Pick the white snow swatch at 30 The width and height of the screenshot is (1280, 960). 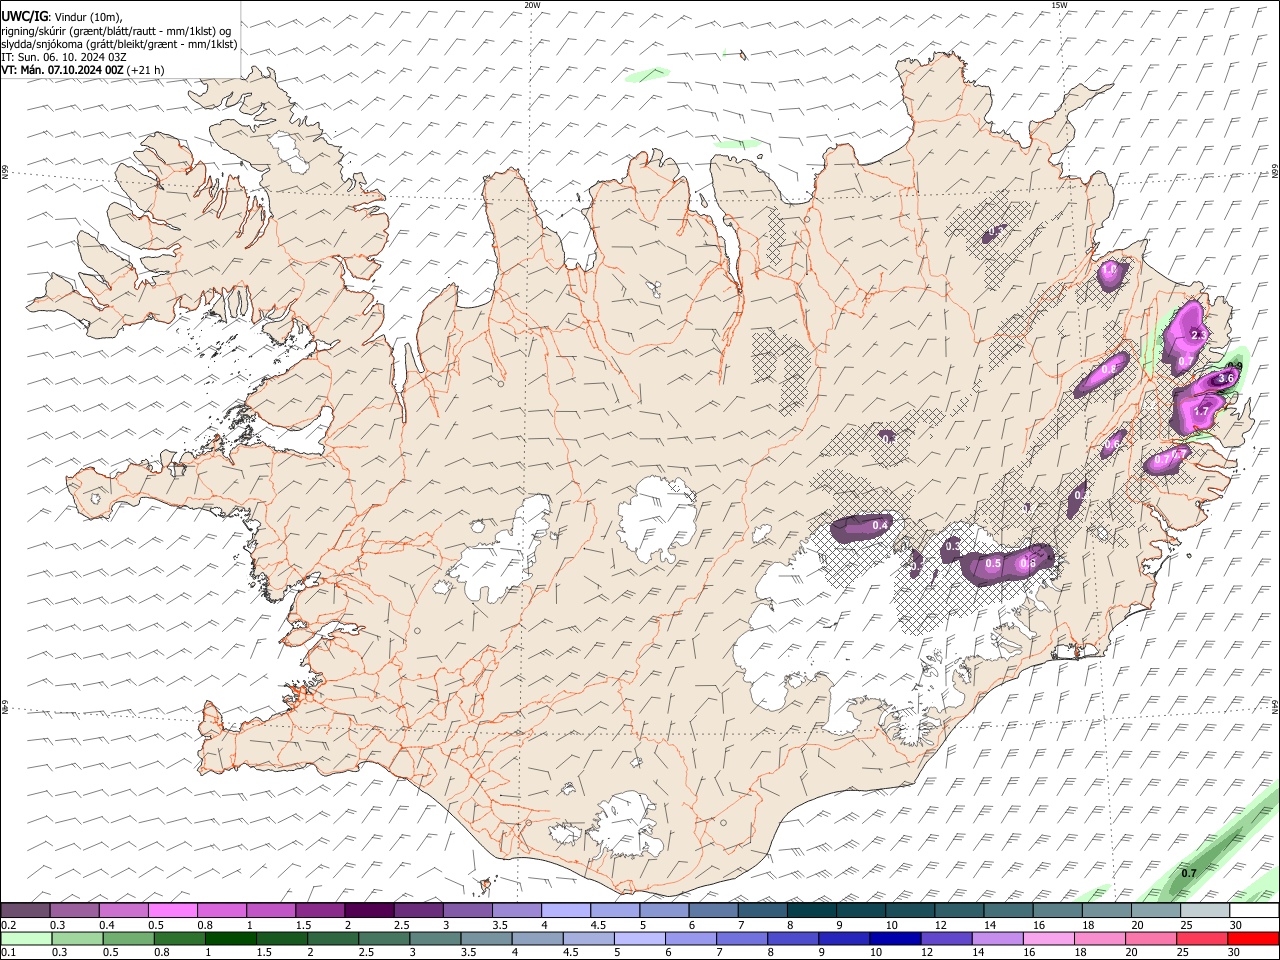coord(1254,910)
